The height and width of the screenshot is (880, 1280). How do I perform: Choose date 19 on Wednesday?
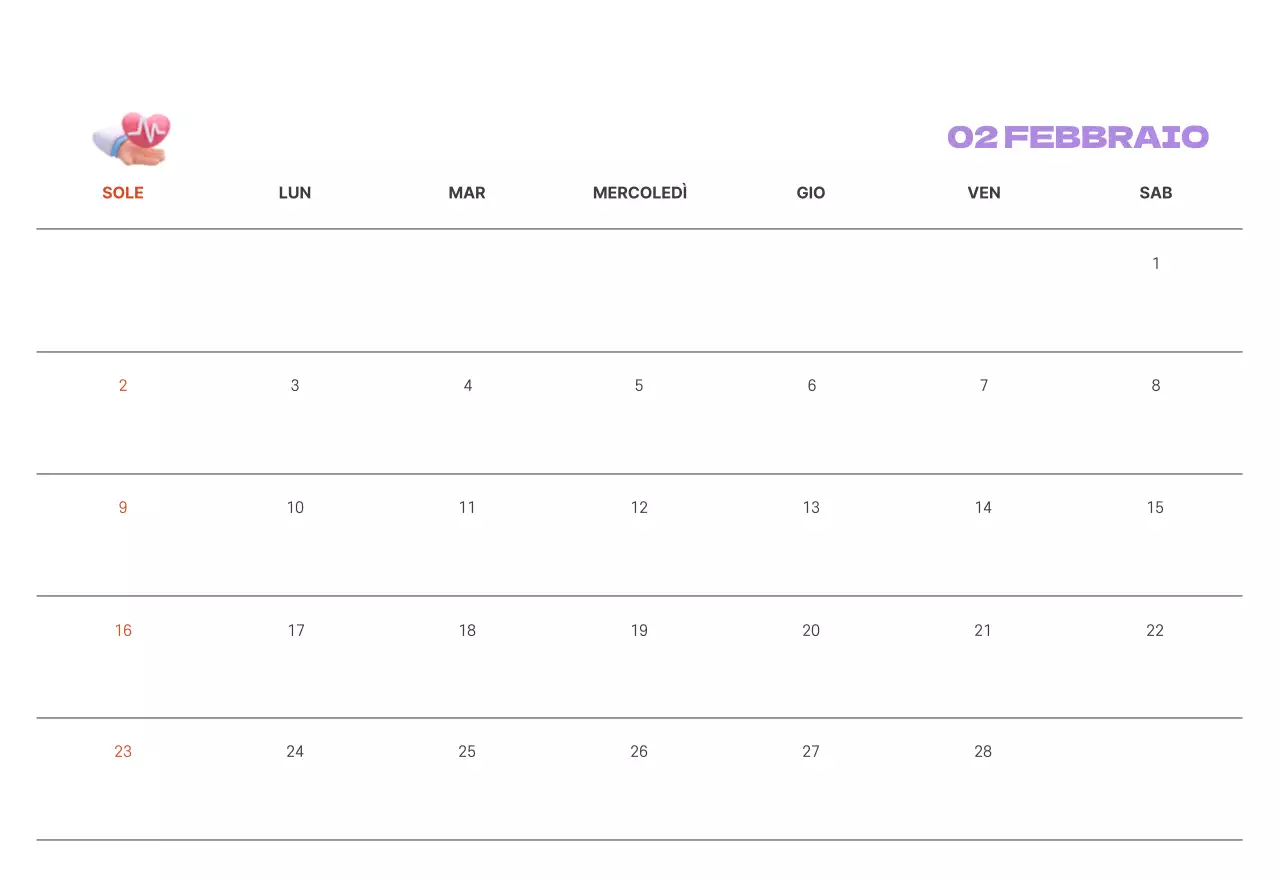639,631
